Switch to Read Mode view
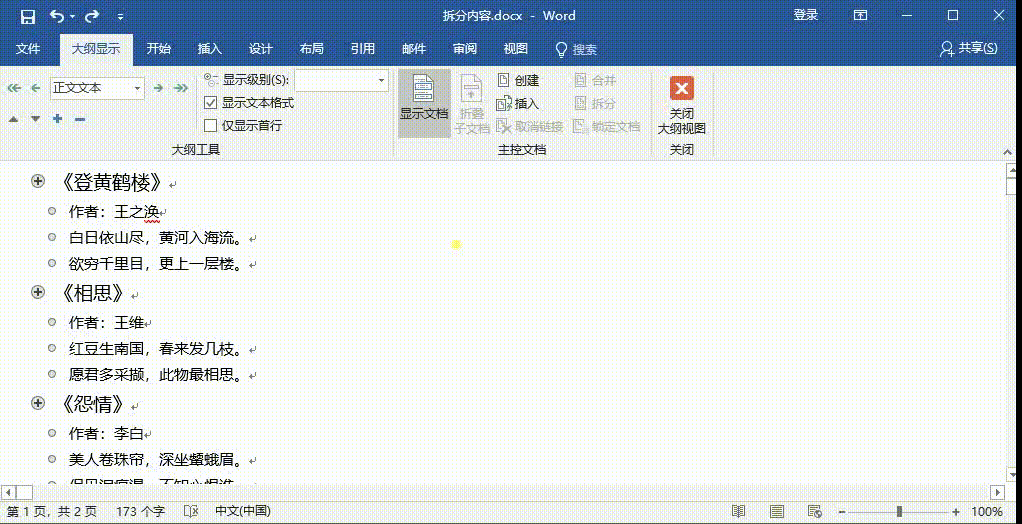1022x524 pixels. (738, 512)
